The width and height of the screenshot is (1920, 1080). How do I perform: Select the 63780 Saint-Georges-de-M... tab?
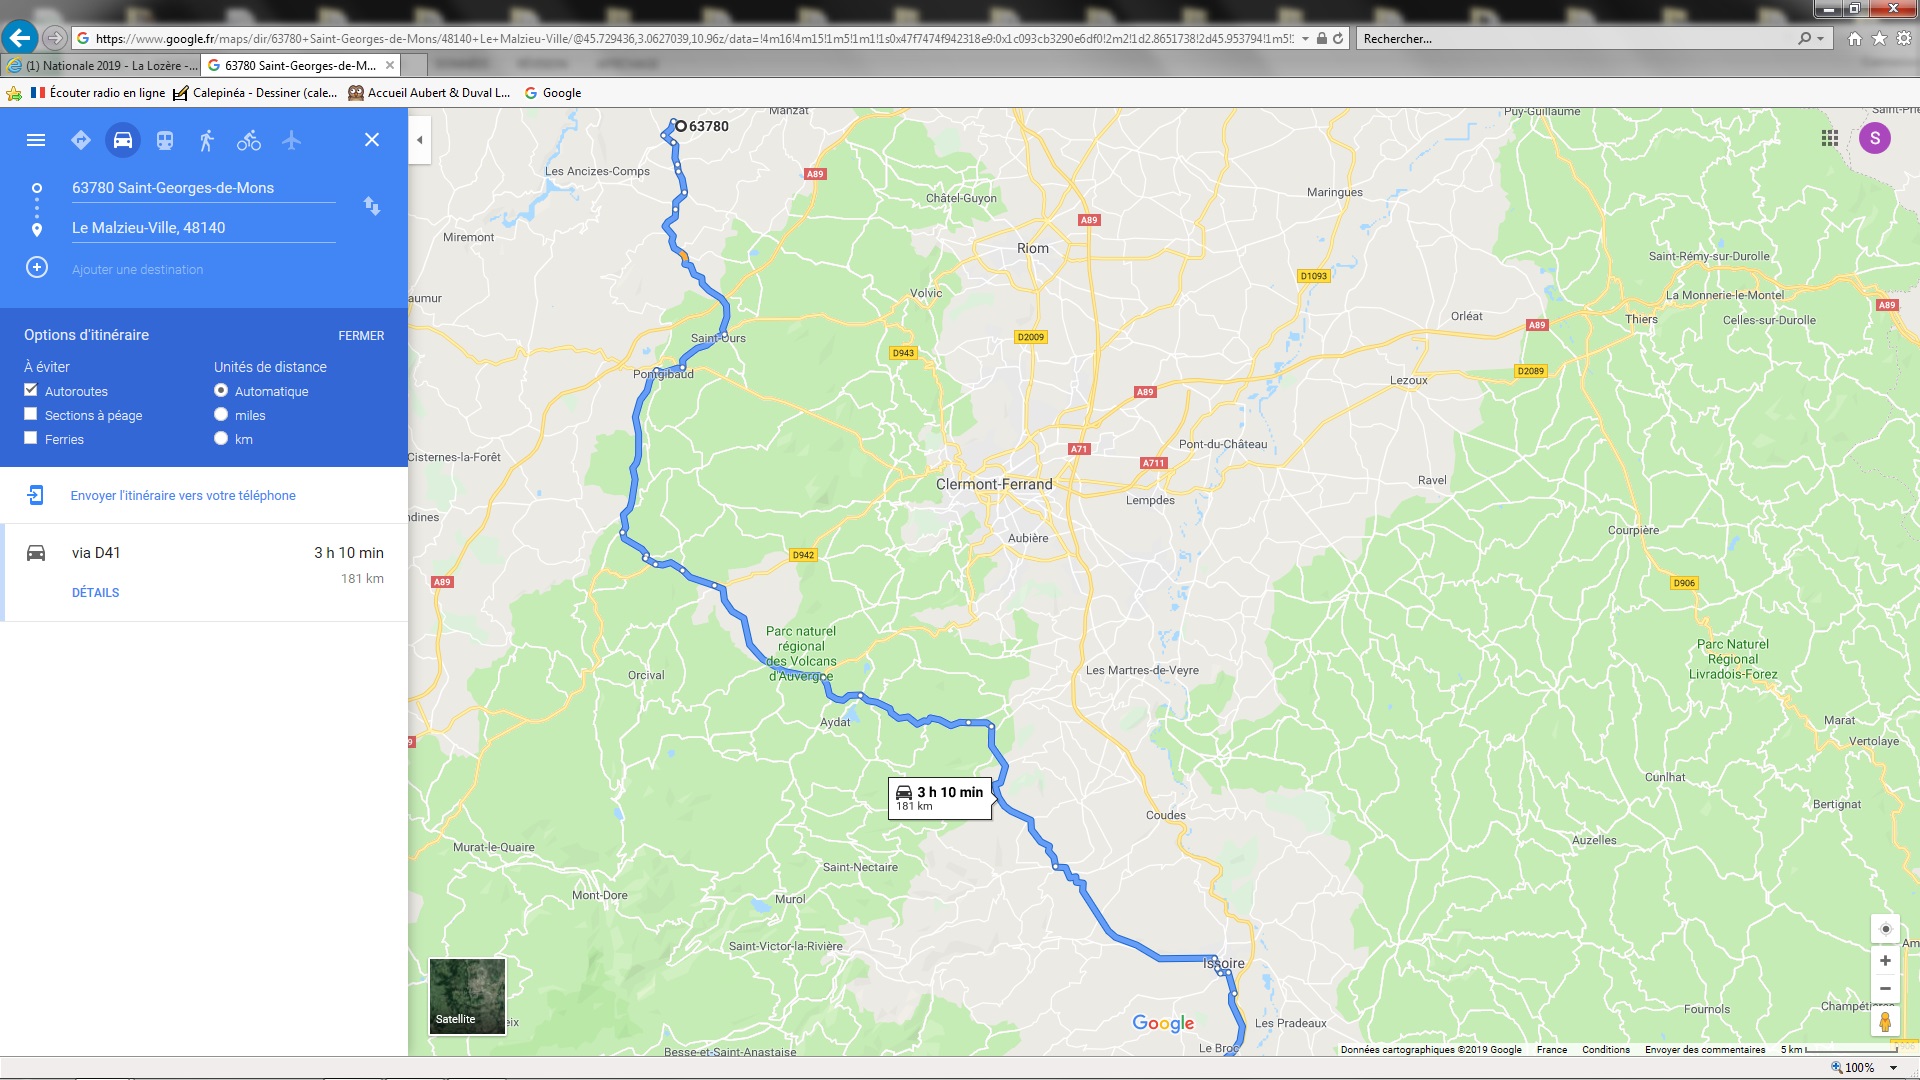[300, 66]
